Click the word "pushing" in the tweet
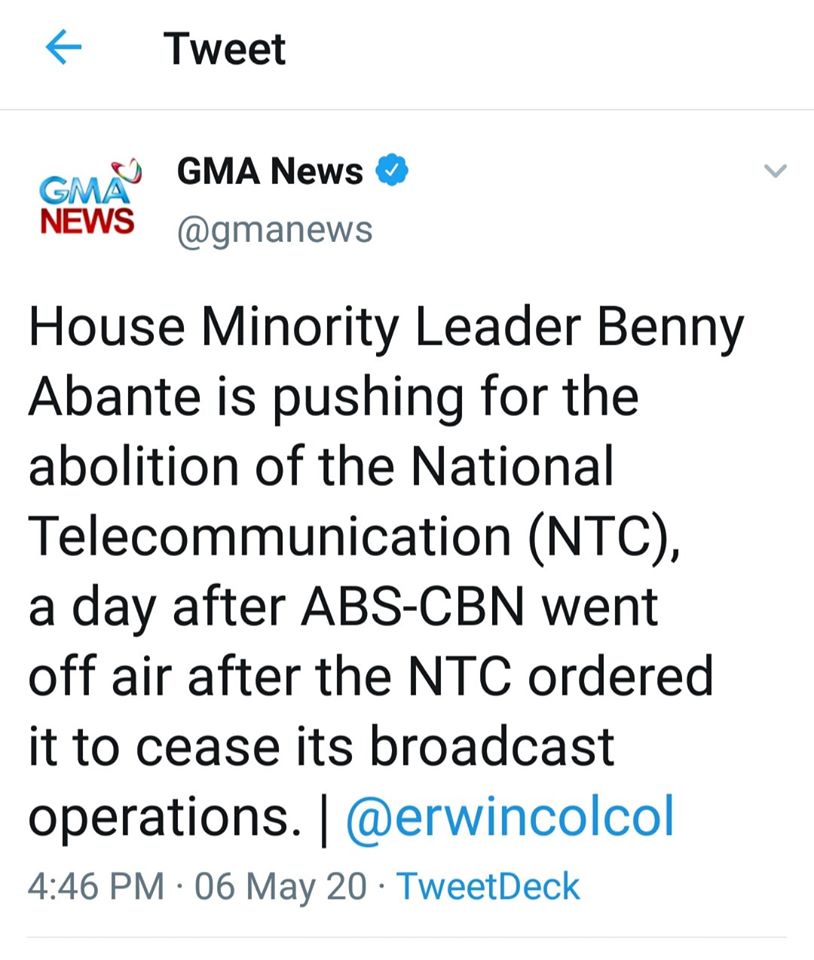 click(x=372, y=398)
